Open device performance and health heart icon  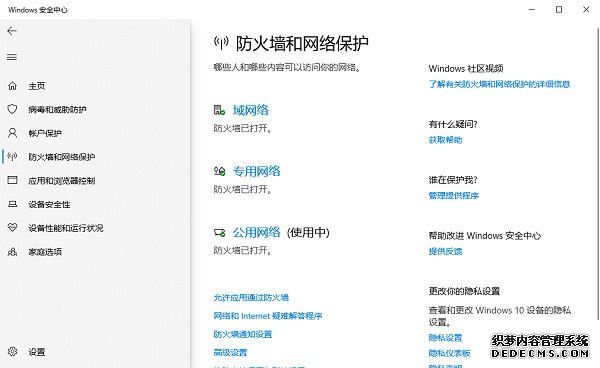[12, 228]
